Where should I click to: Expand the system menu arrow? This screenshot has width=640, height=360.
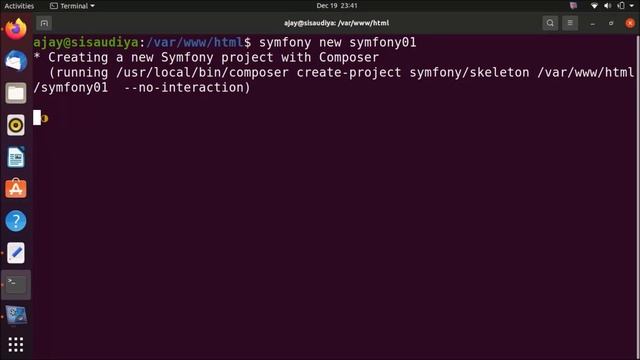(x=631, y=6)
